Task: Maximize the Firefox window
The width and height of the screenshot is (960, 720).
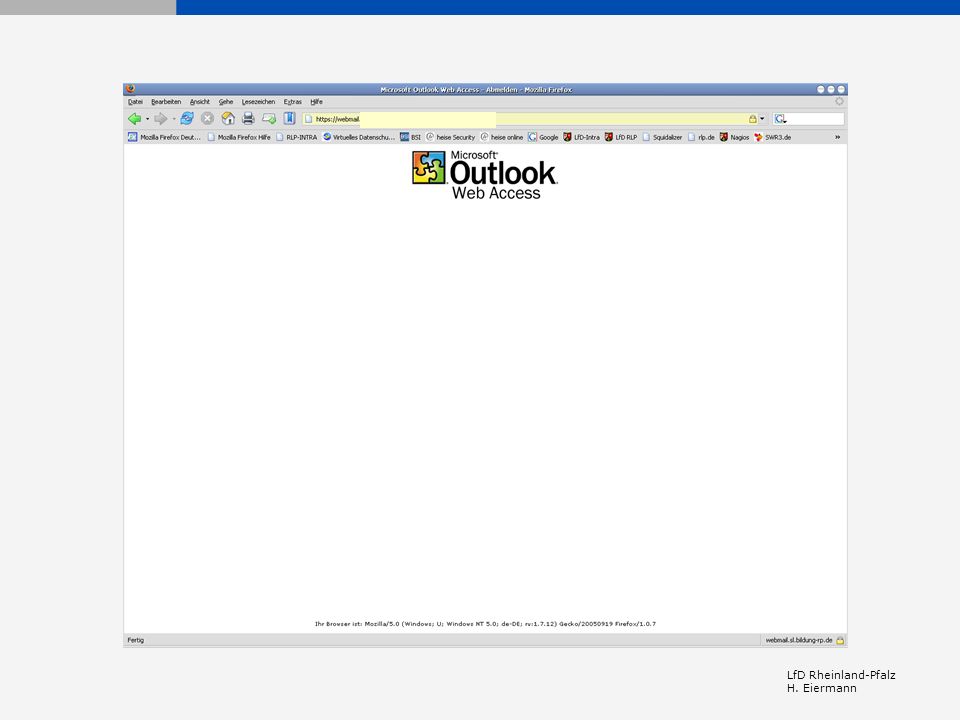Action: tap(831, 89)
